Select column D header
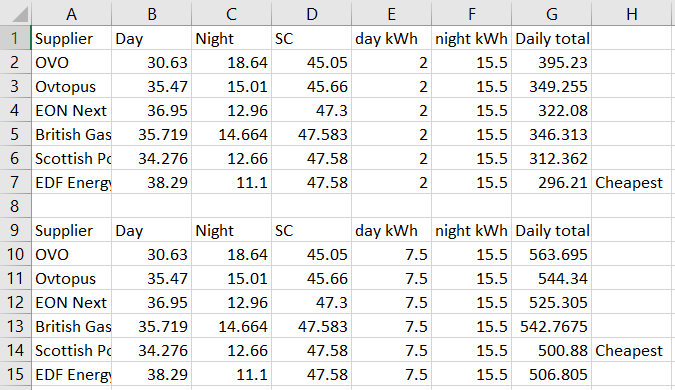Viewport: 675px width, 390px height. [312, 14]
